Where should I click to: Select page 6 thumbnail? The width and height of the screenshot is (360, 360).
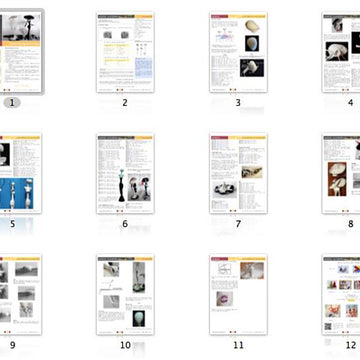(125, 173)
